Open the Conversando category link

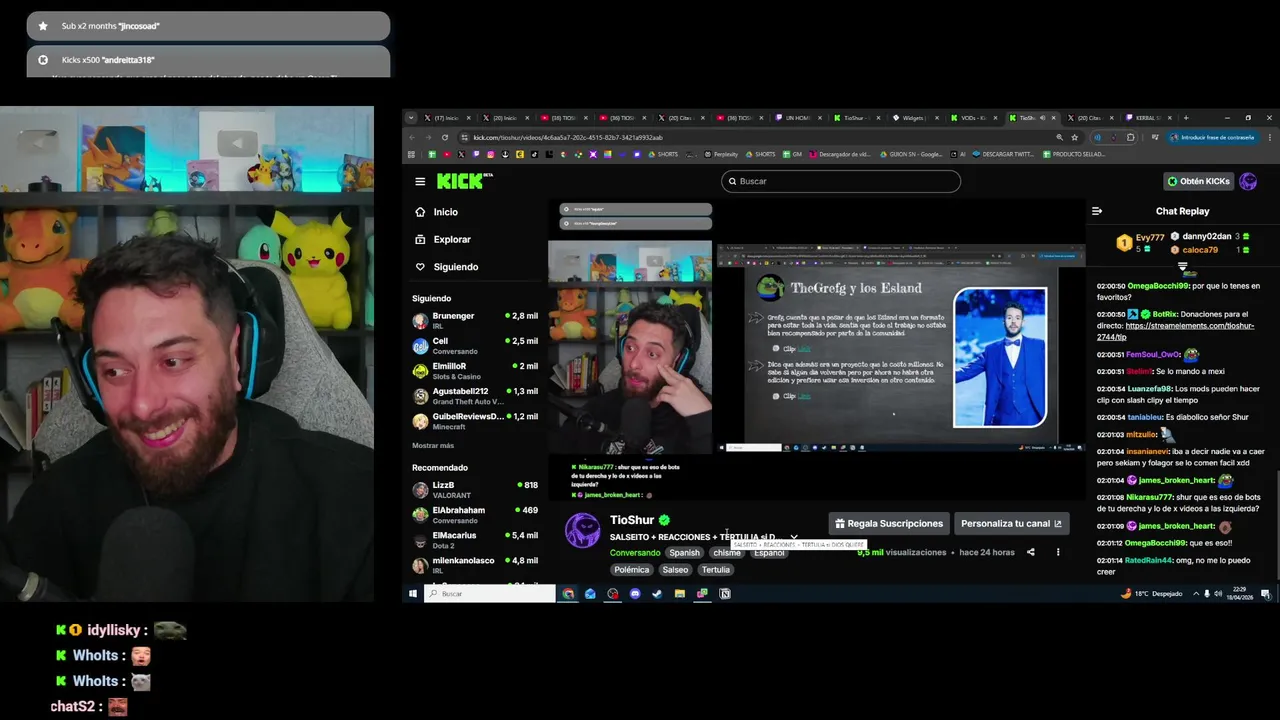(x=635, y=552)
